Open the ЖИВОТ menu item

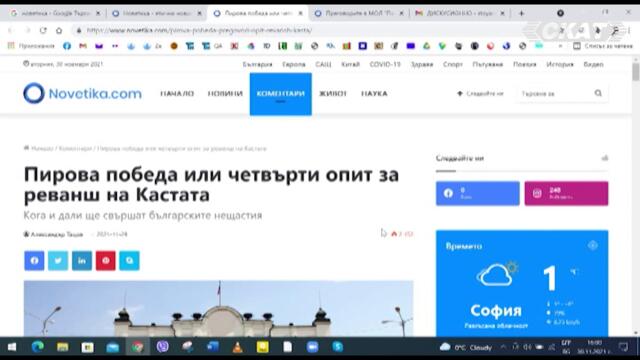333,93
